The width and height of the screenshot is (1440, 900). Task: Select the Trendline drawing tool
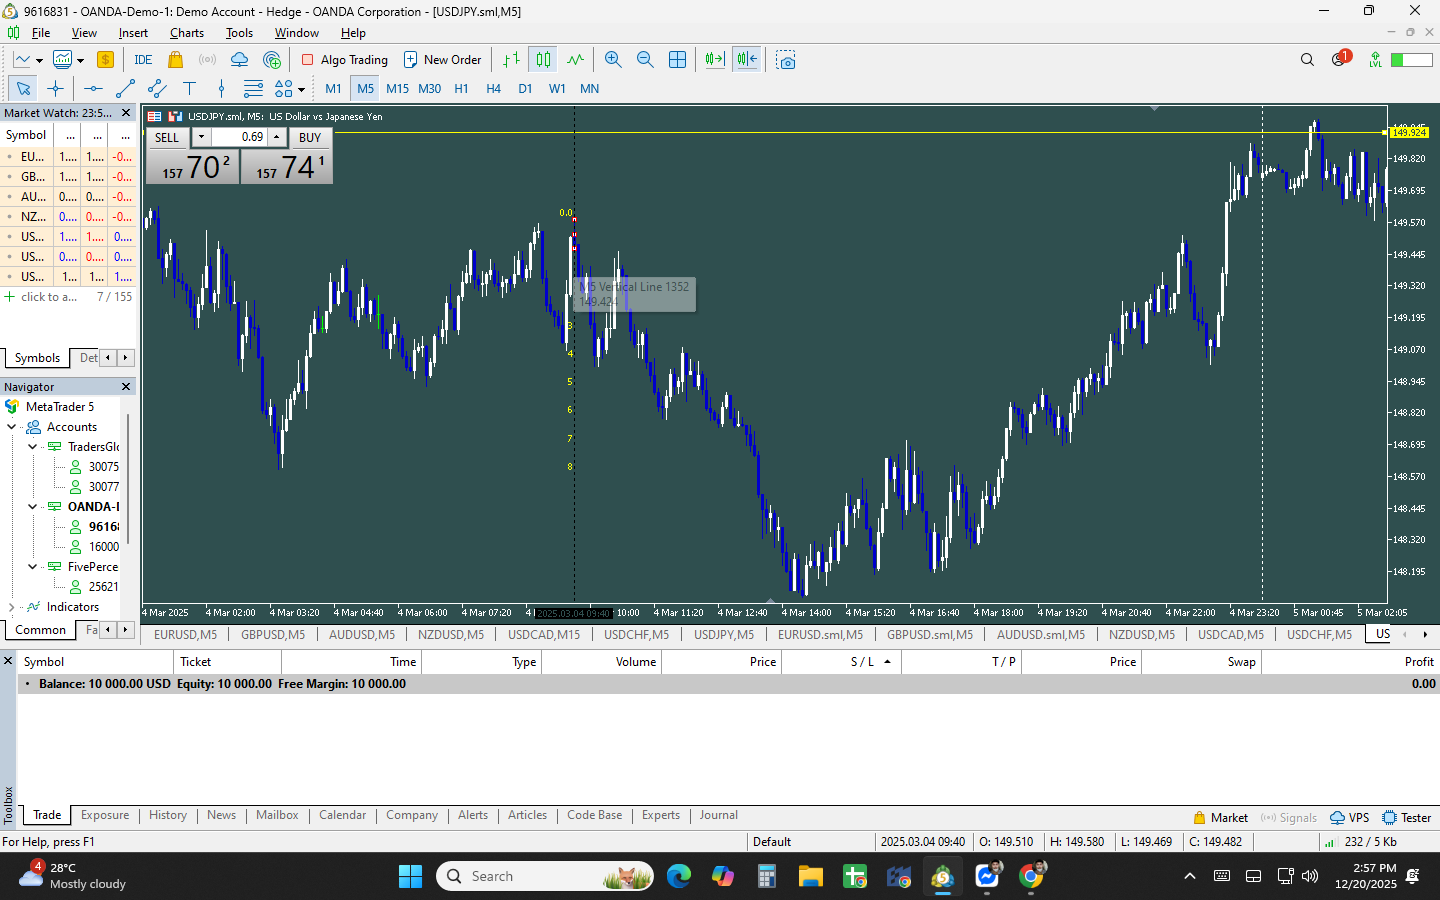click(125, 89)
